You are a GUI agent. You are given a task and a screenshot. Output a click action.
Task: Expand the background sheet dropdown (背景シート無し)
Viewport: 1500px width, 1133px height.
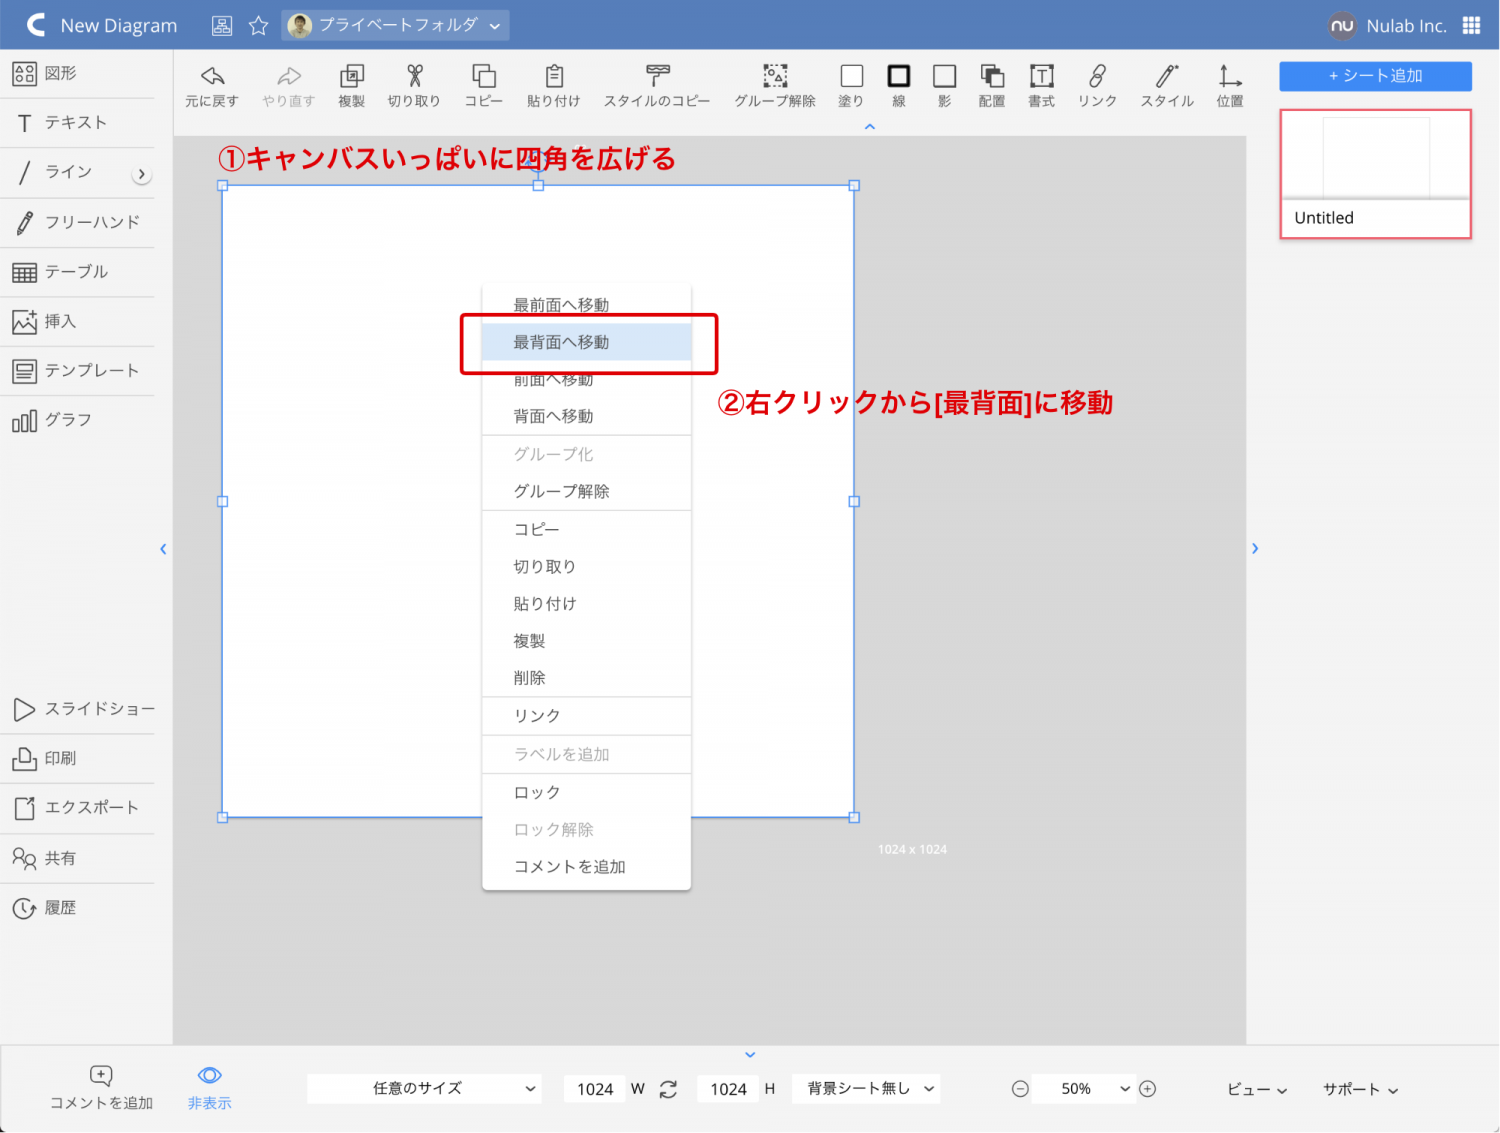pos(866,1089)
